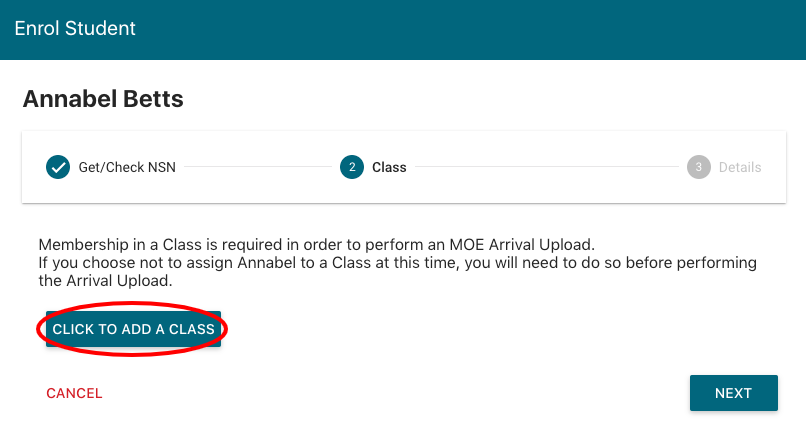Viewport: 806px width, 437px height.
Task: Click the Annabel Betts student name heading
Action: click(x=103, y=99)
